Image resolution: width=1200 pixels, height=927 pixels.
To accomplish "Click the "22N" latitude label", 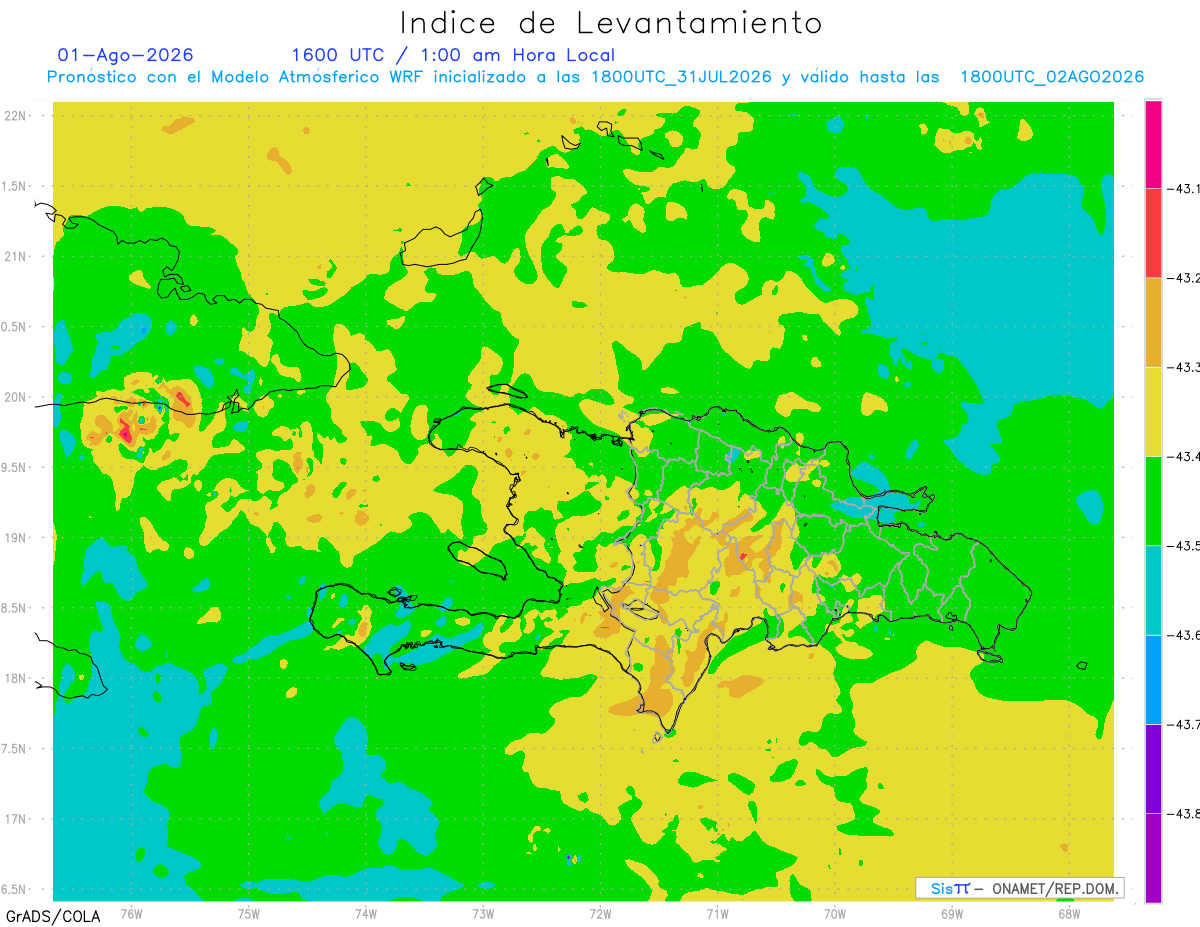I will pyautogui.click(x=16, y=116).
